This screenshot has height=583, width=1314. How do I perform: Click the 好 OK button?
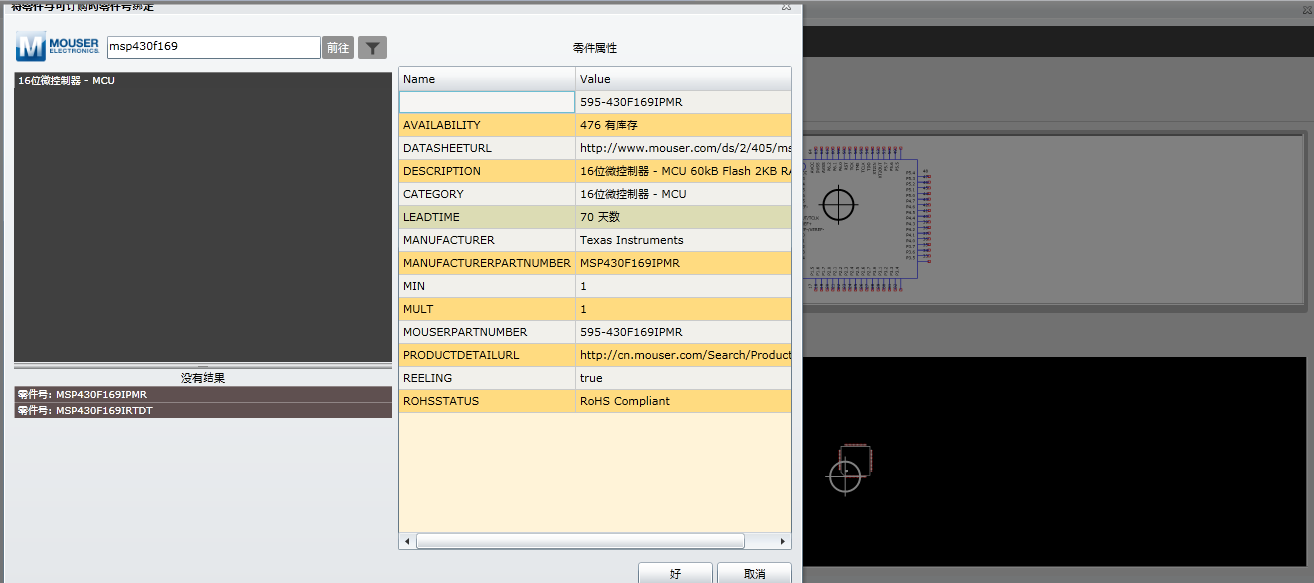675,574
